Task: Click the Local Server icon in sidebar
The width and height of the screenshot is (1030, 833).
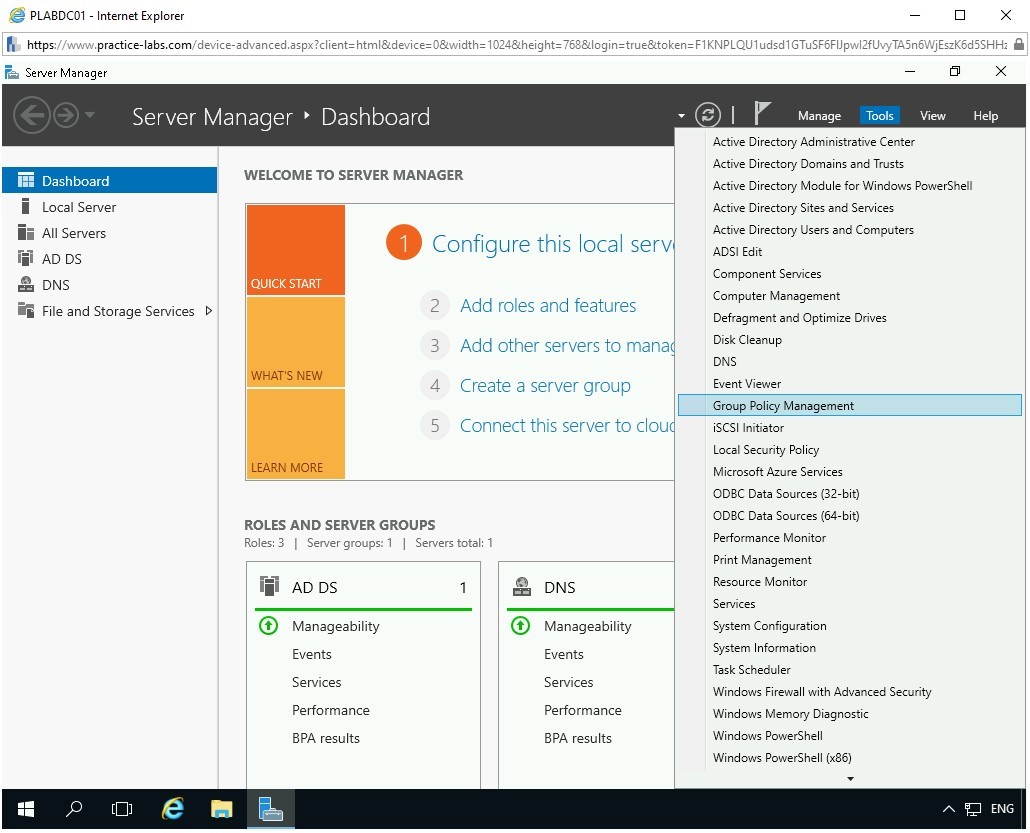Action: [26, 207]
